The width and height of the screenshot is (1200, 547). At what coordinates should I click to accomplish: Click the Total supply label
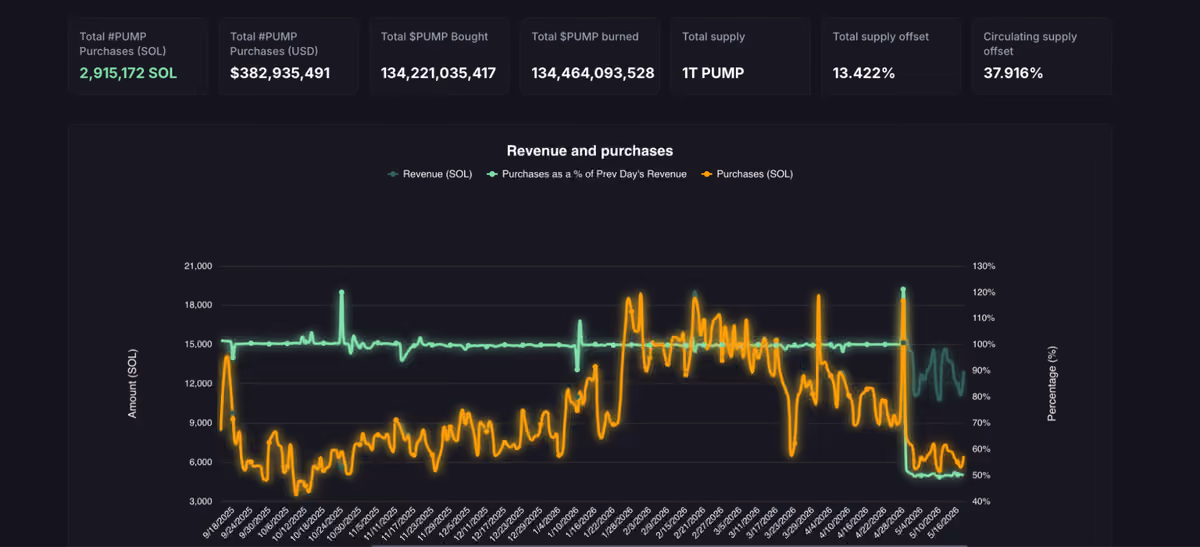tap(713, 37)
